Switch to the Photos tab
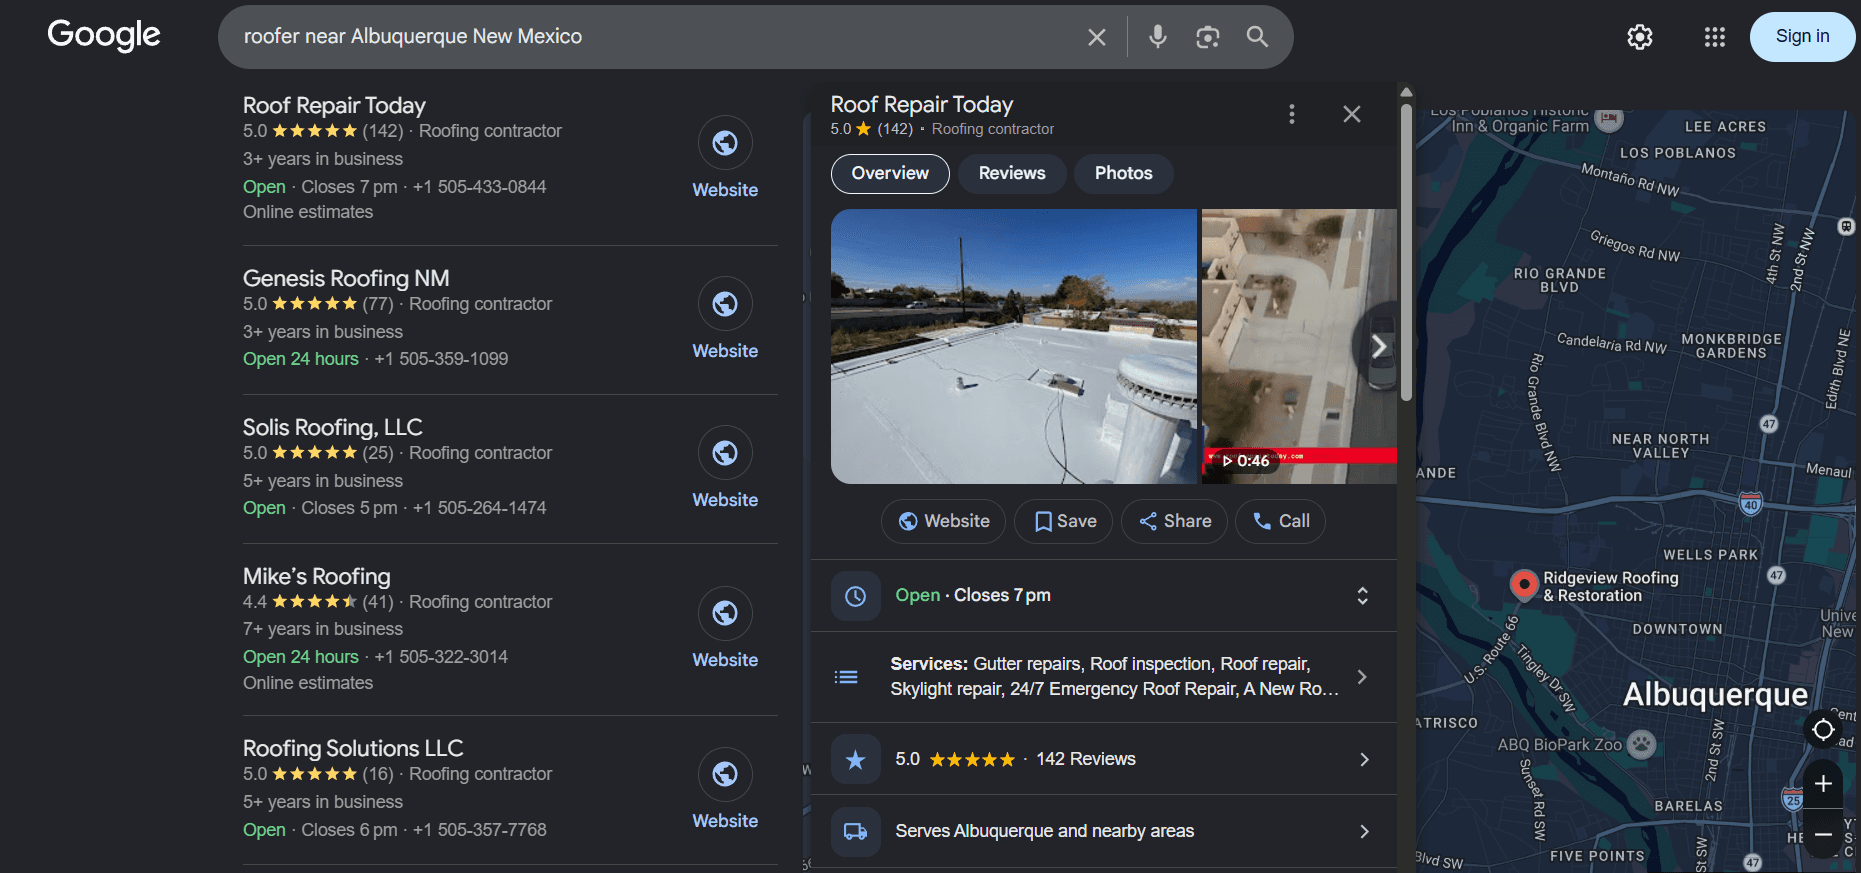 (x=1124, y=174)
